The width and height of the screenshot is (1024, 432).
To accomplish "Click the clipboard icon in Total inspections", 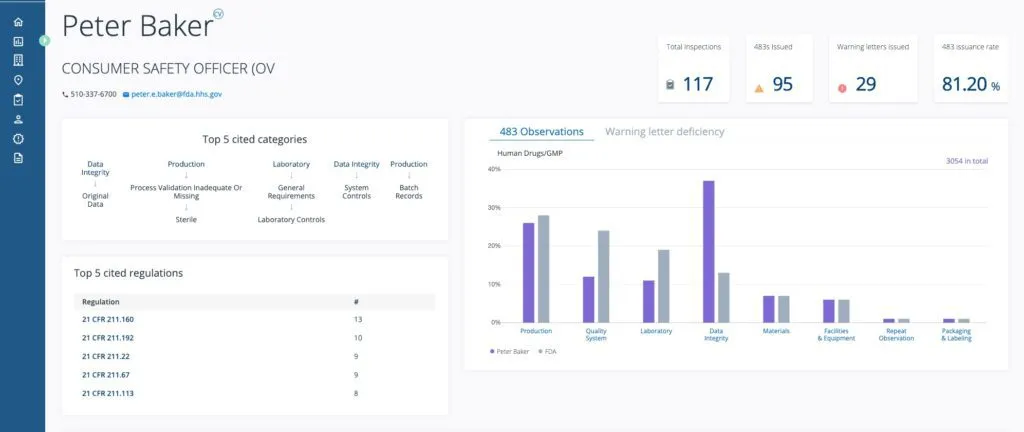I will (x=670, y=85).
